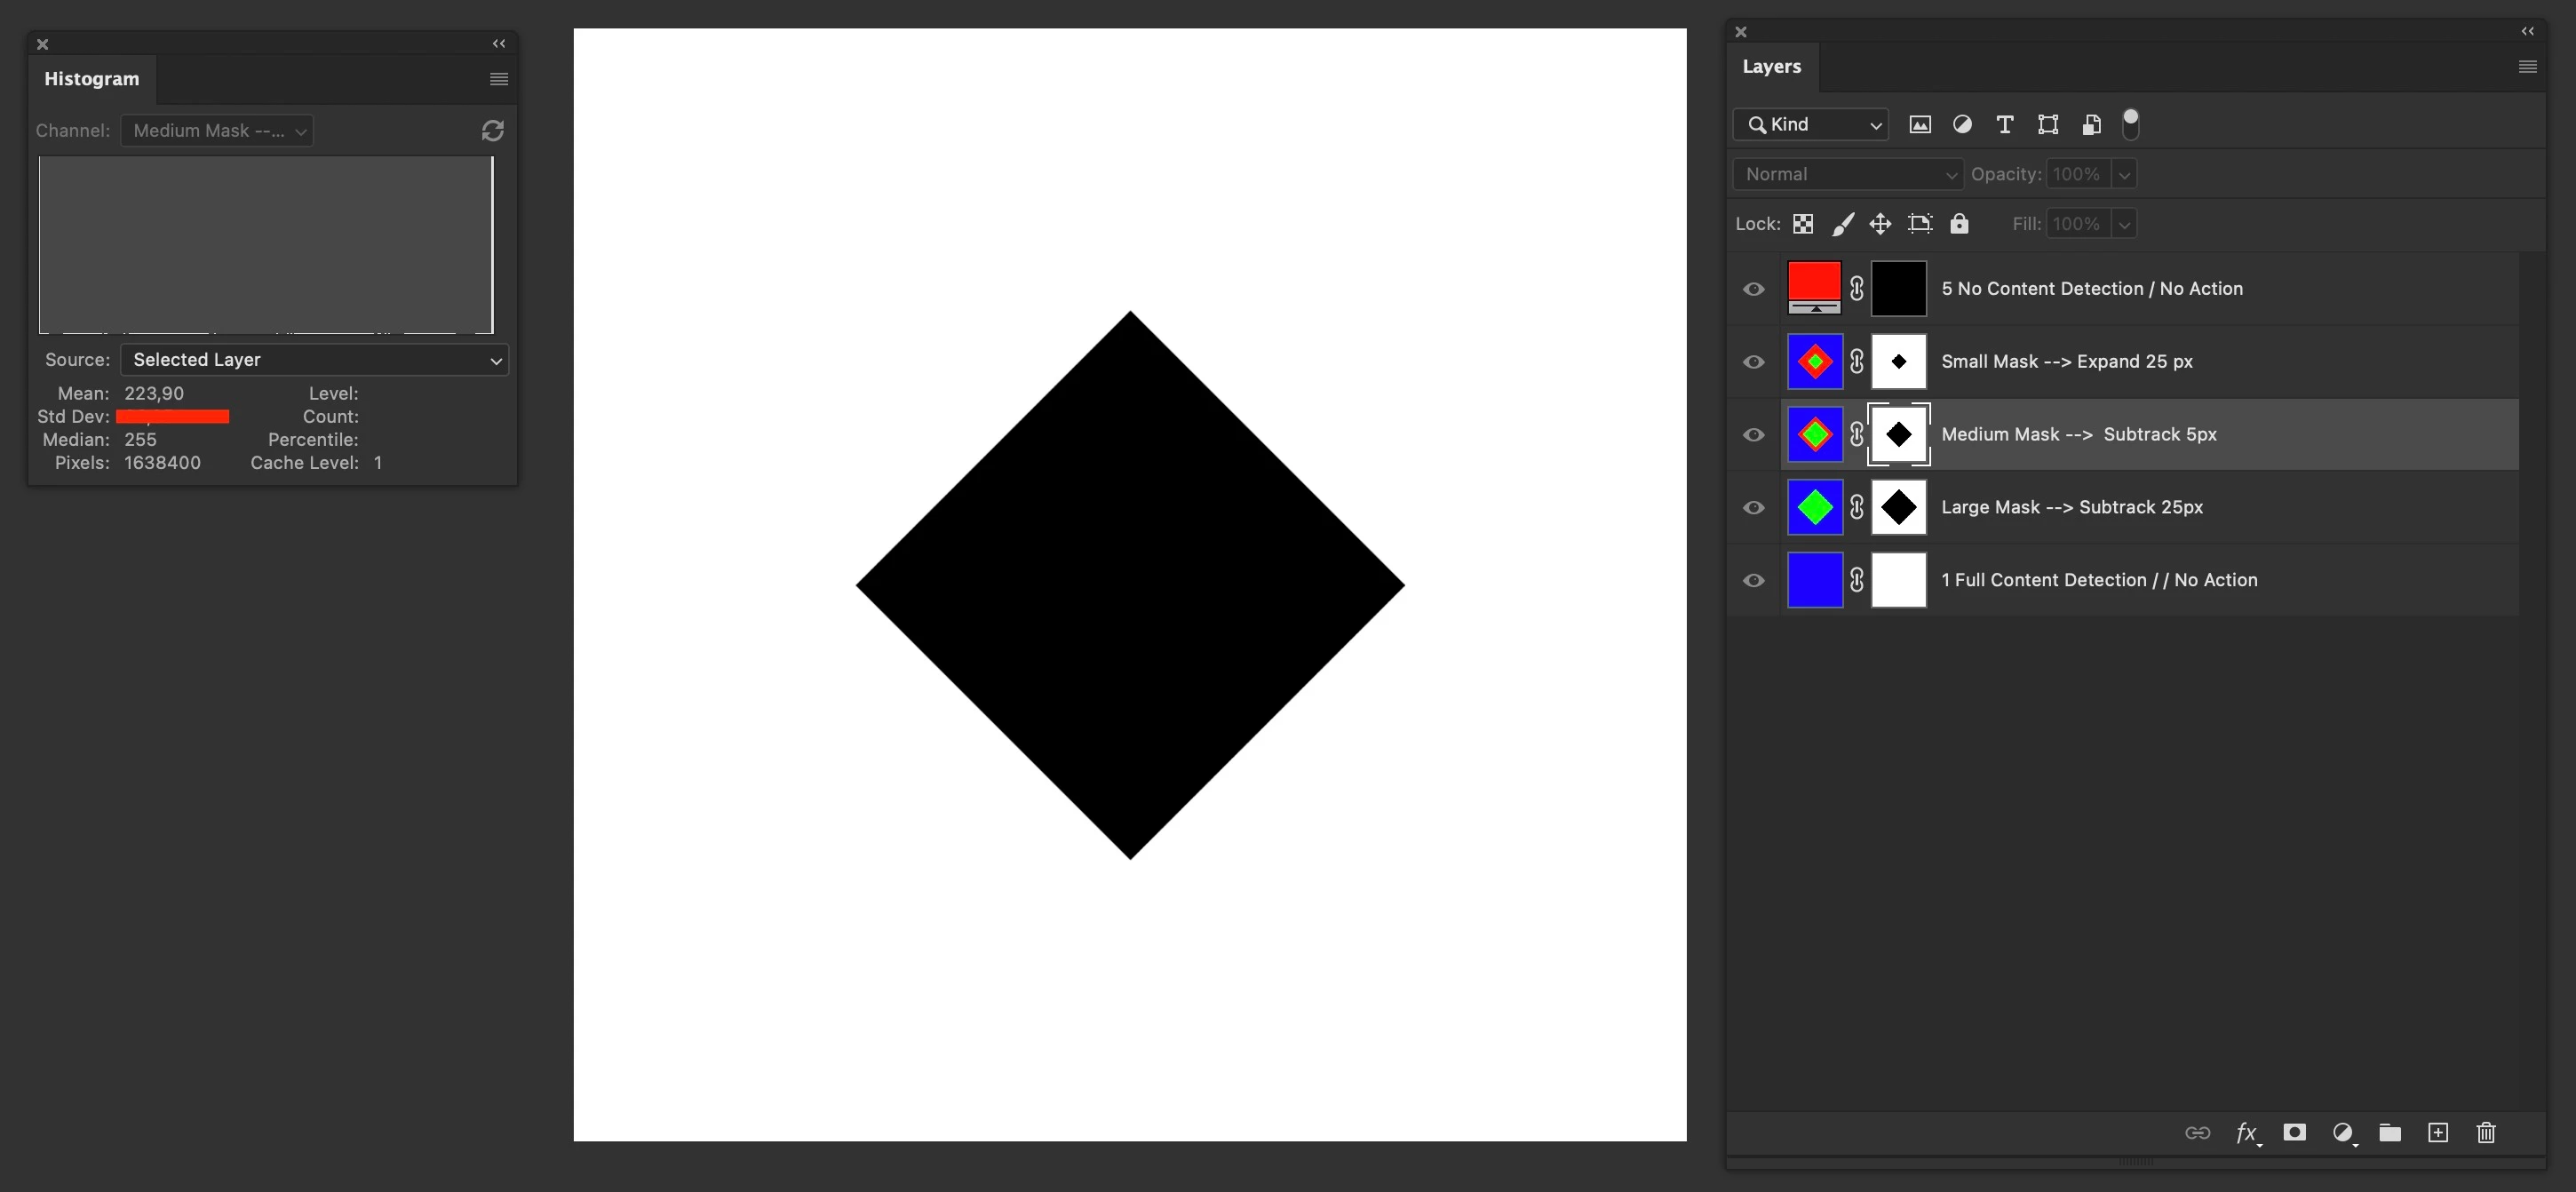2576x1192 pixels.
Task: Create a new group folder icon
Action: pos(2390,1132)
